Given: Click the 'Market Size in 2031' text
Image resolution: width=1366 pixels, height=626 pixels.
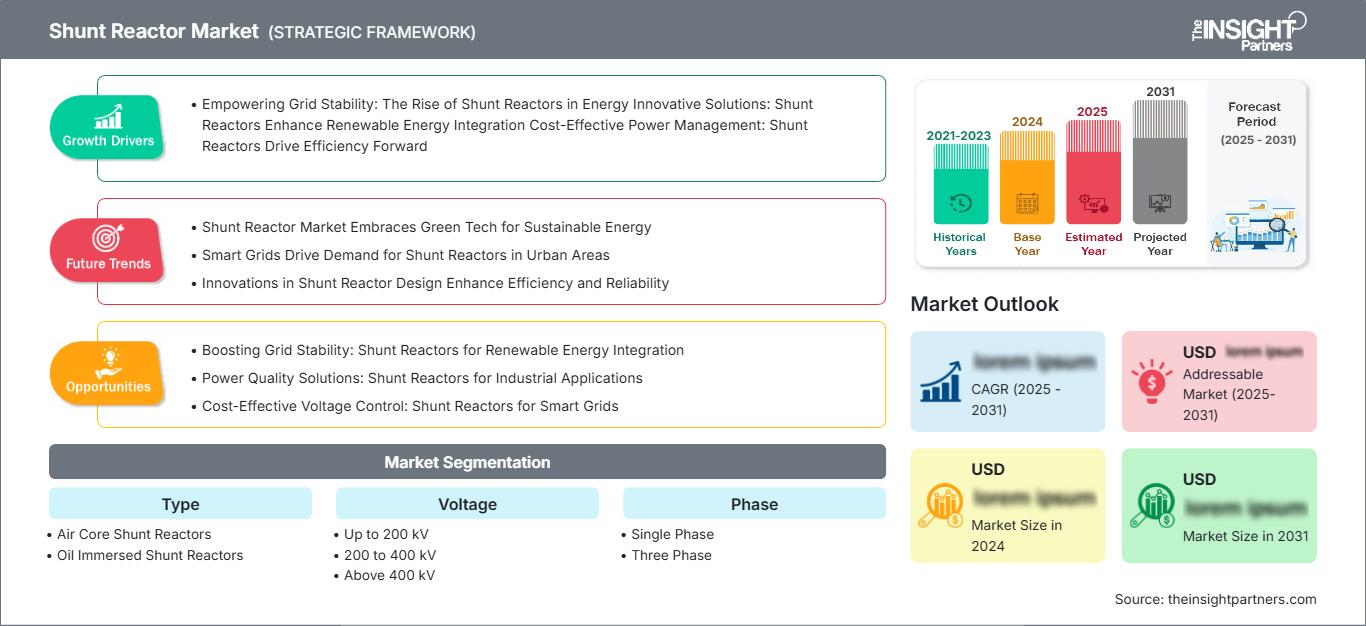Looking at the screenshot, I should coord(1246,536).
